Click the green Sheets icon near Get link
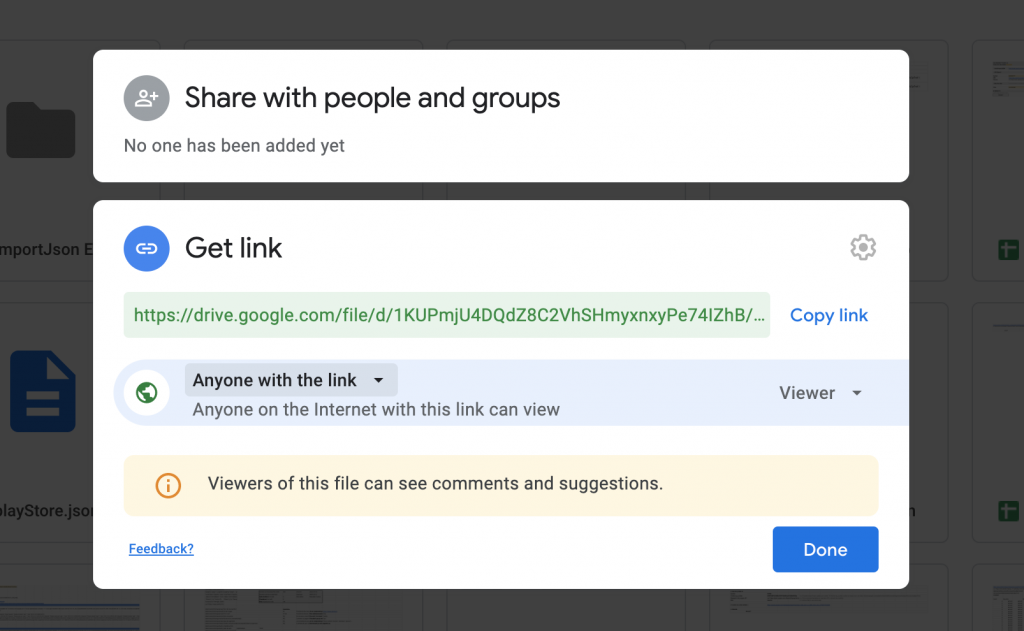 [1008, 251]
